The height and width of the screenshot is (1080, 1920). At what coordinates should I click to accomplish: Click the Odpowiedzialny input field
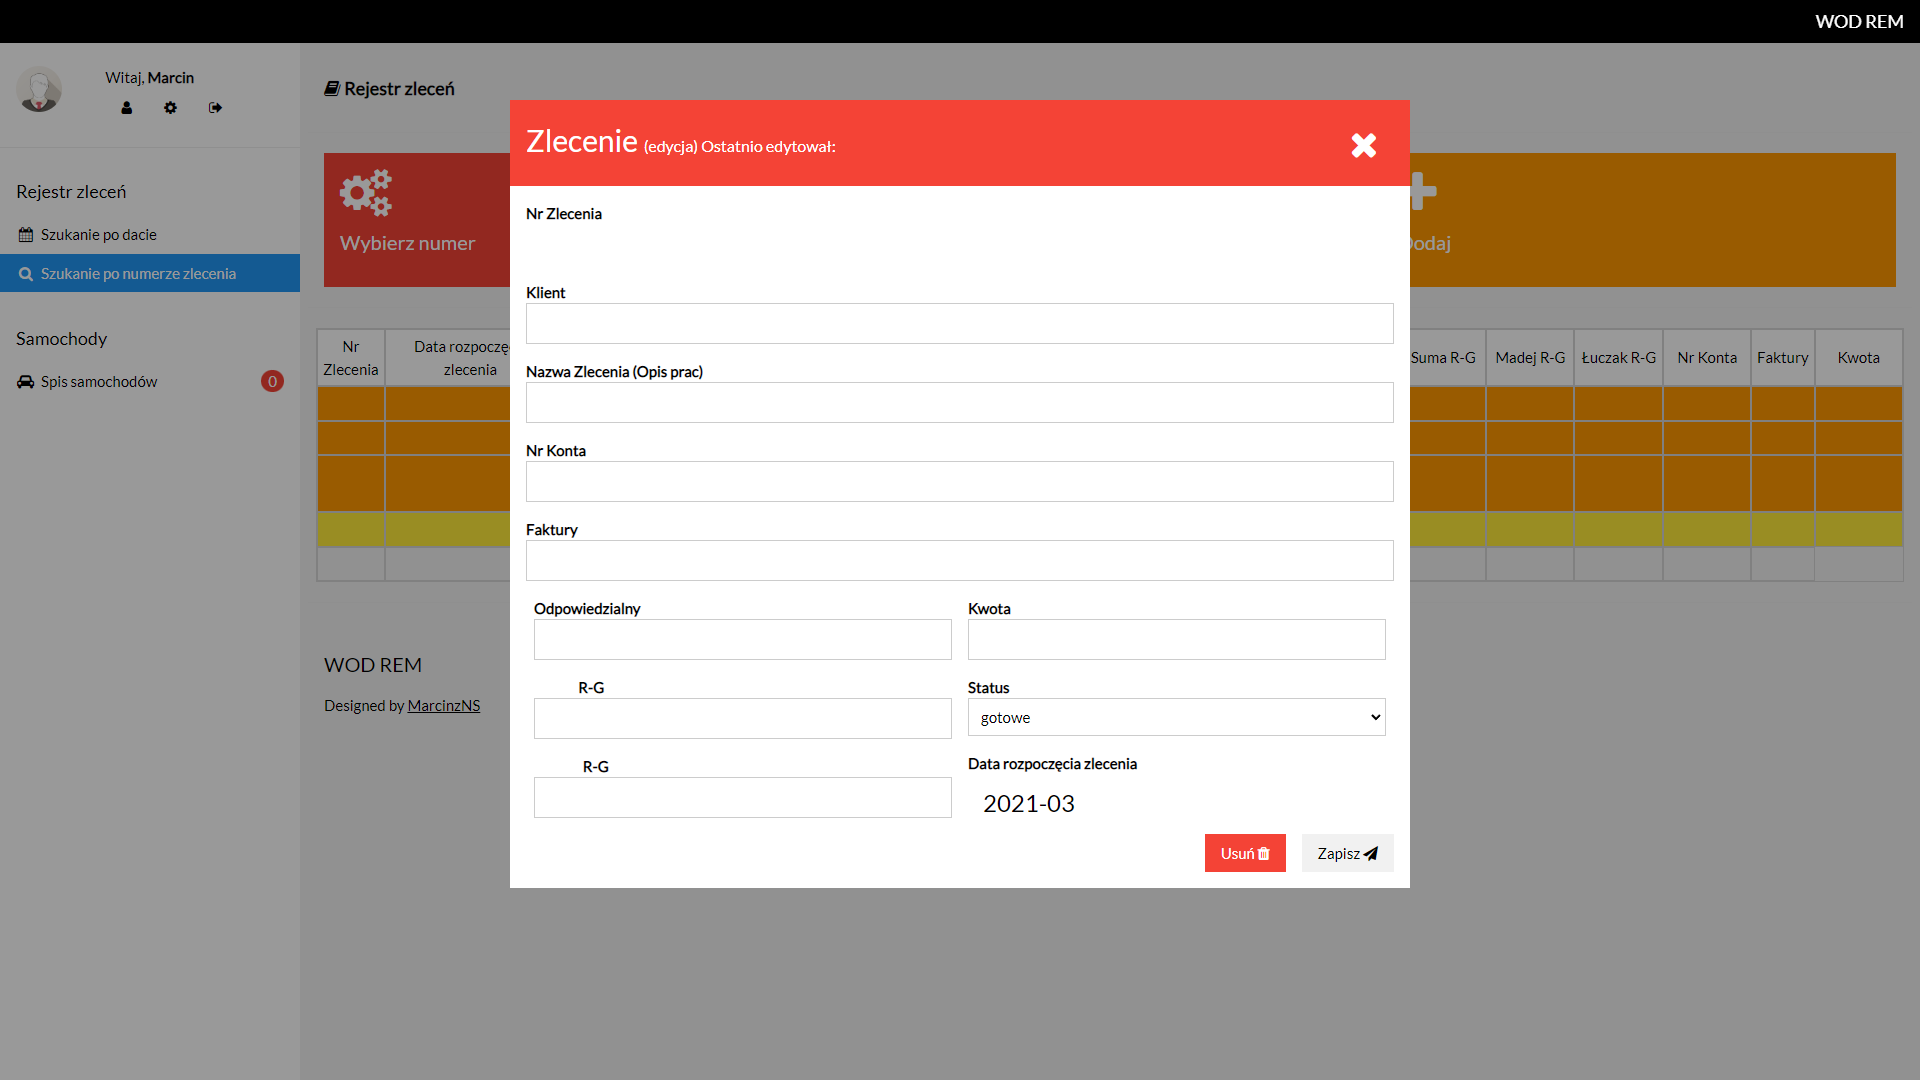[742, 640]
